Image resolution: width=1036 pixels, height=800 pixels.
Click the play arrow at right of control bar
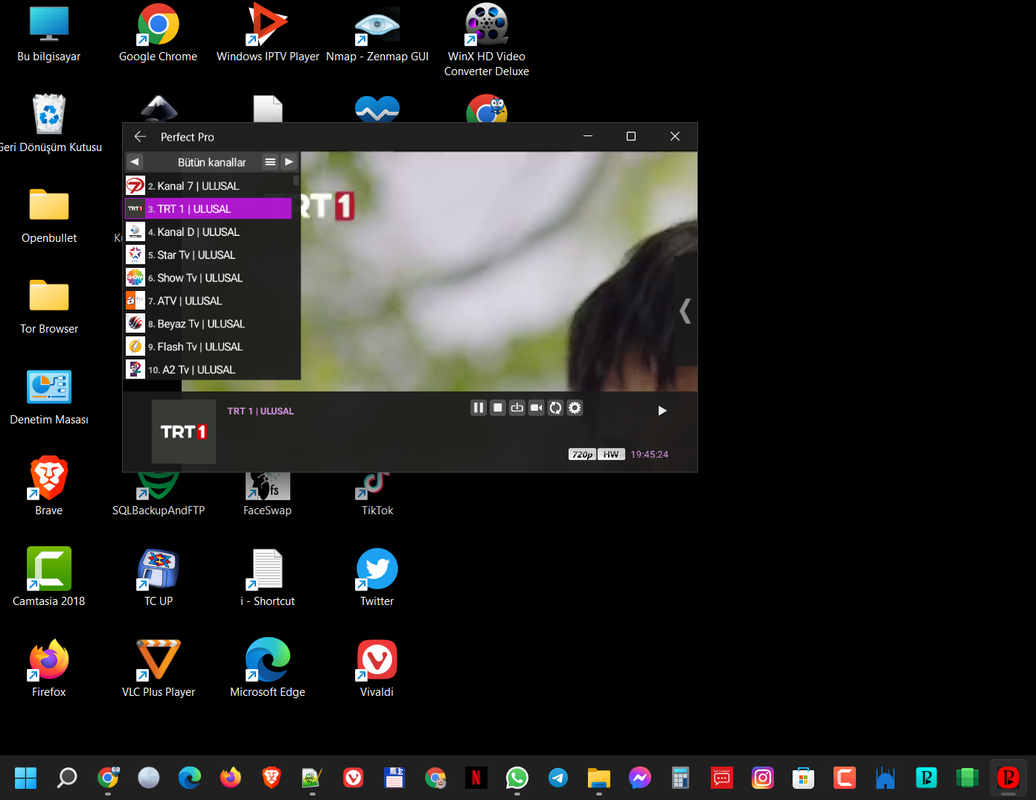662,411
